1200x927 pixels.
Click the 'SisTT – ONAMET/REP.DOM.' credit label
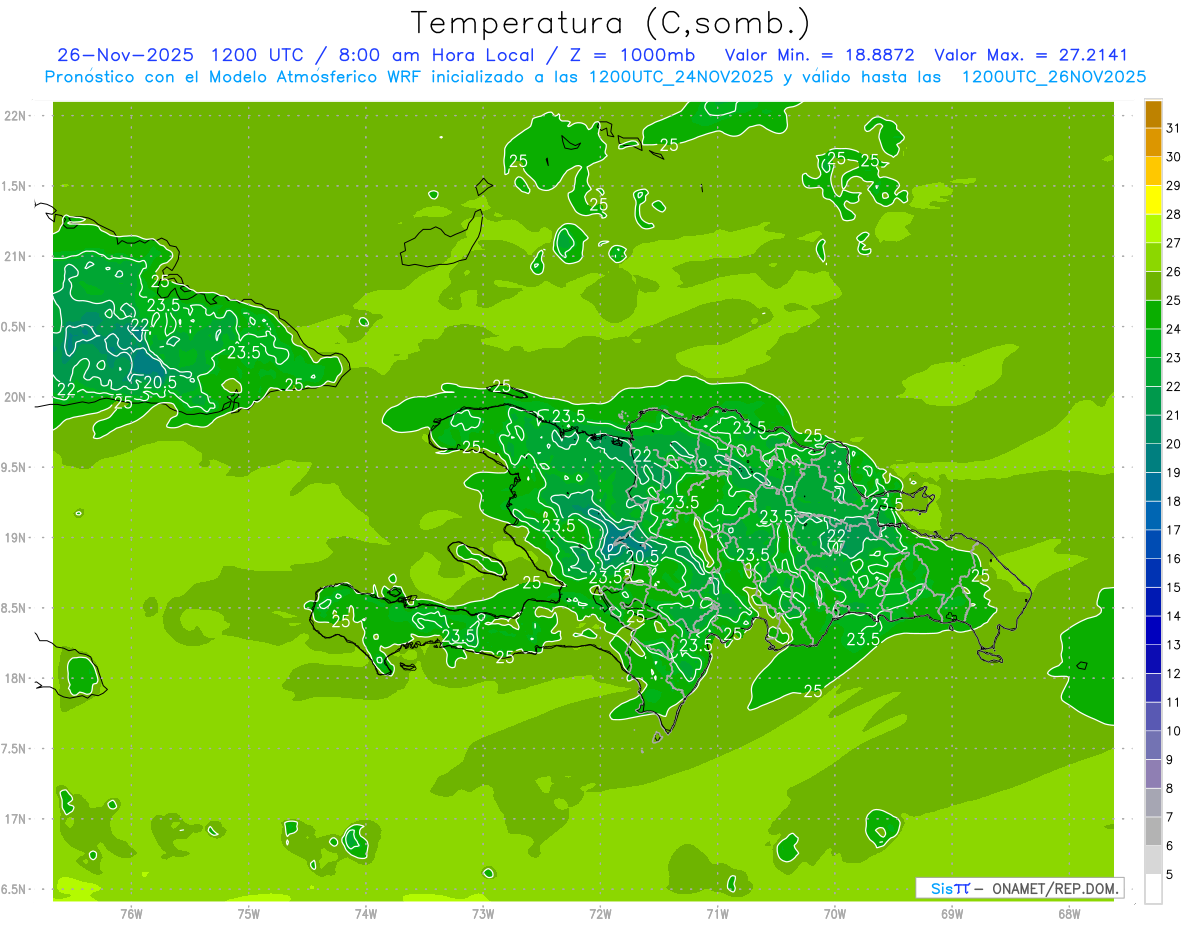click(1020, 888)
